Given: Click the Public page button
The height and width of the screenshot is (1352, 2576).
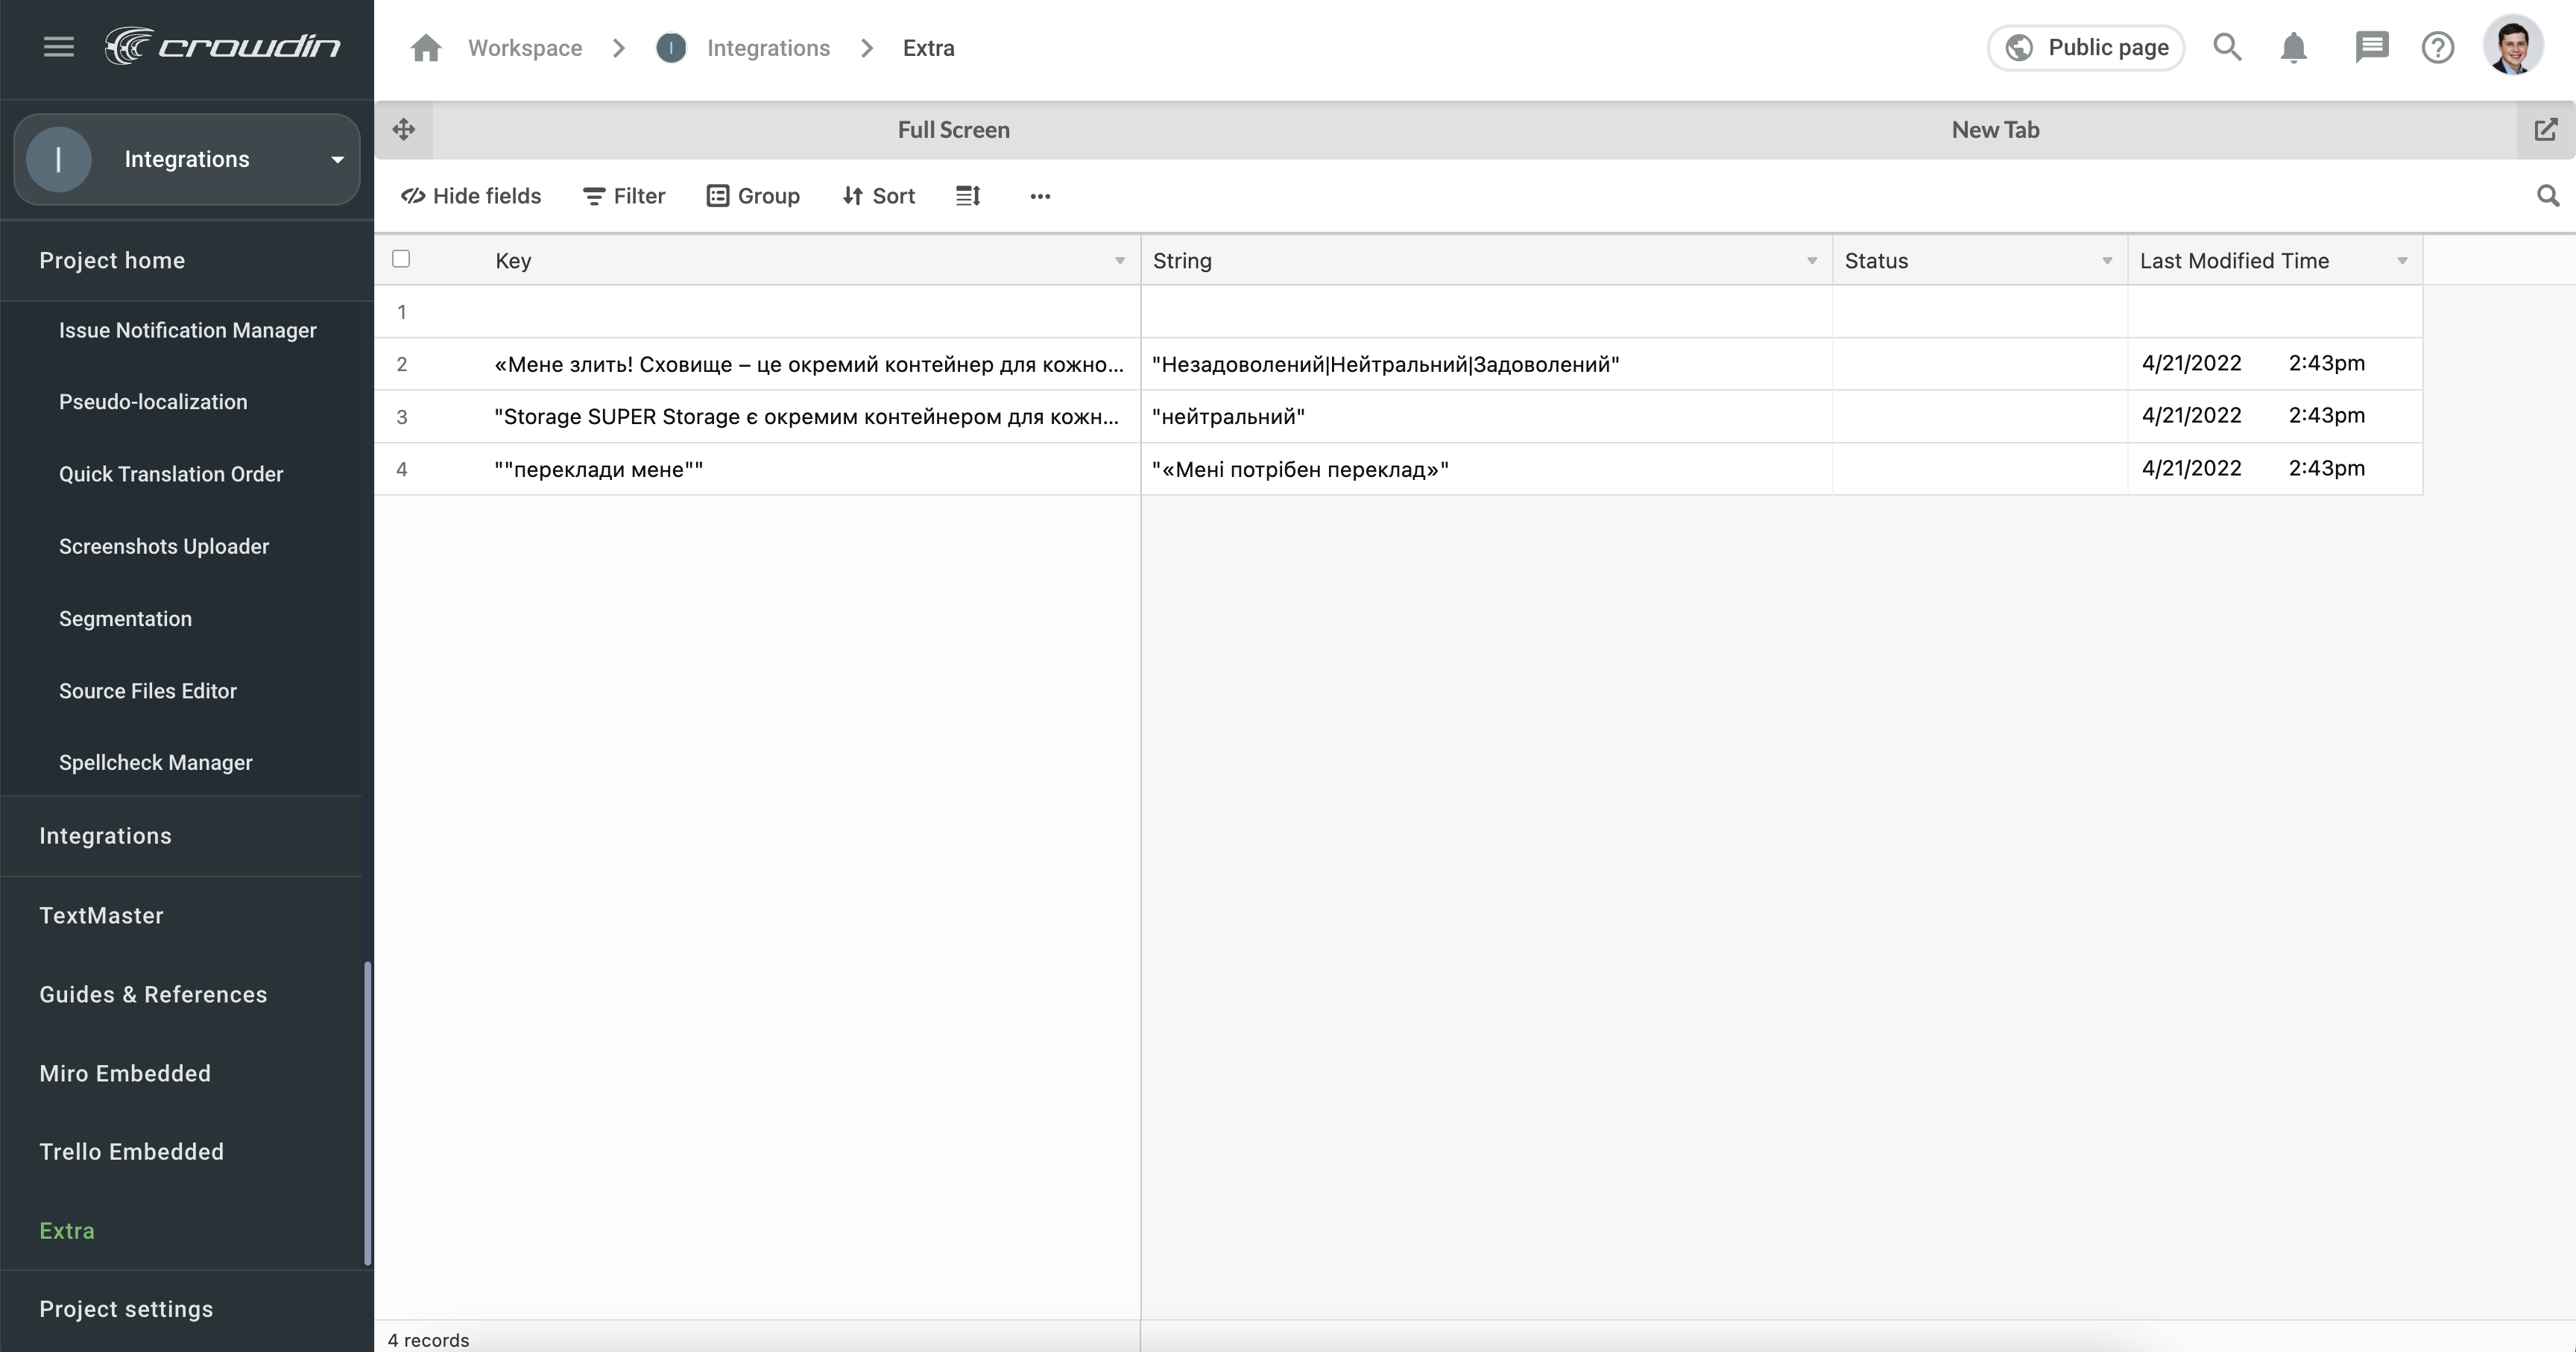Looking at the screenshot, I should (2086, 47).
